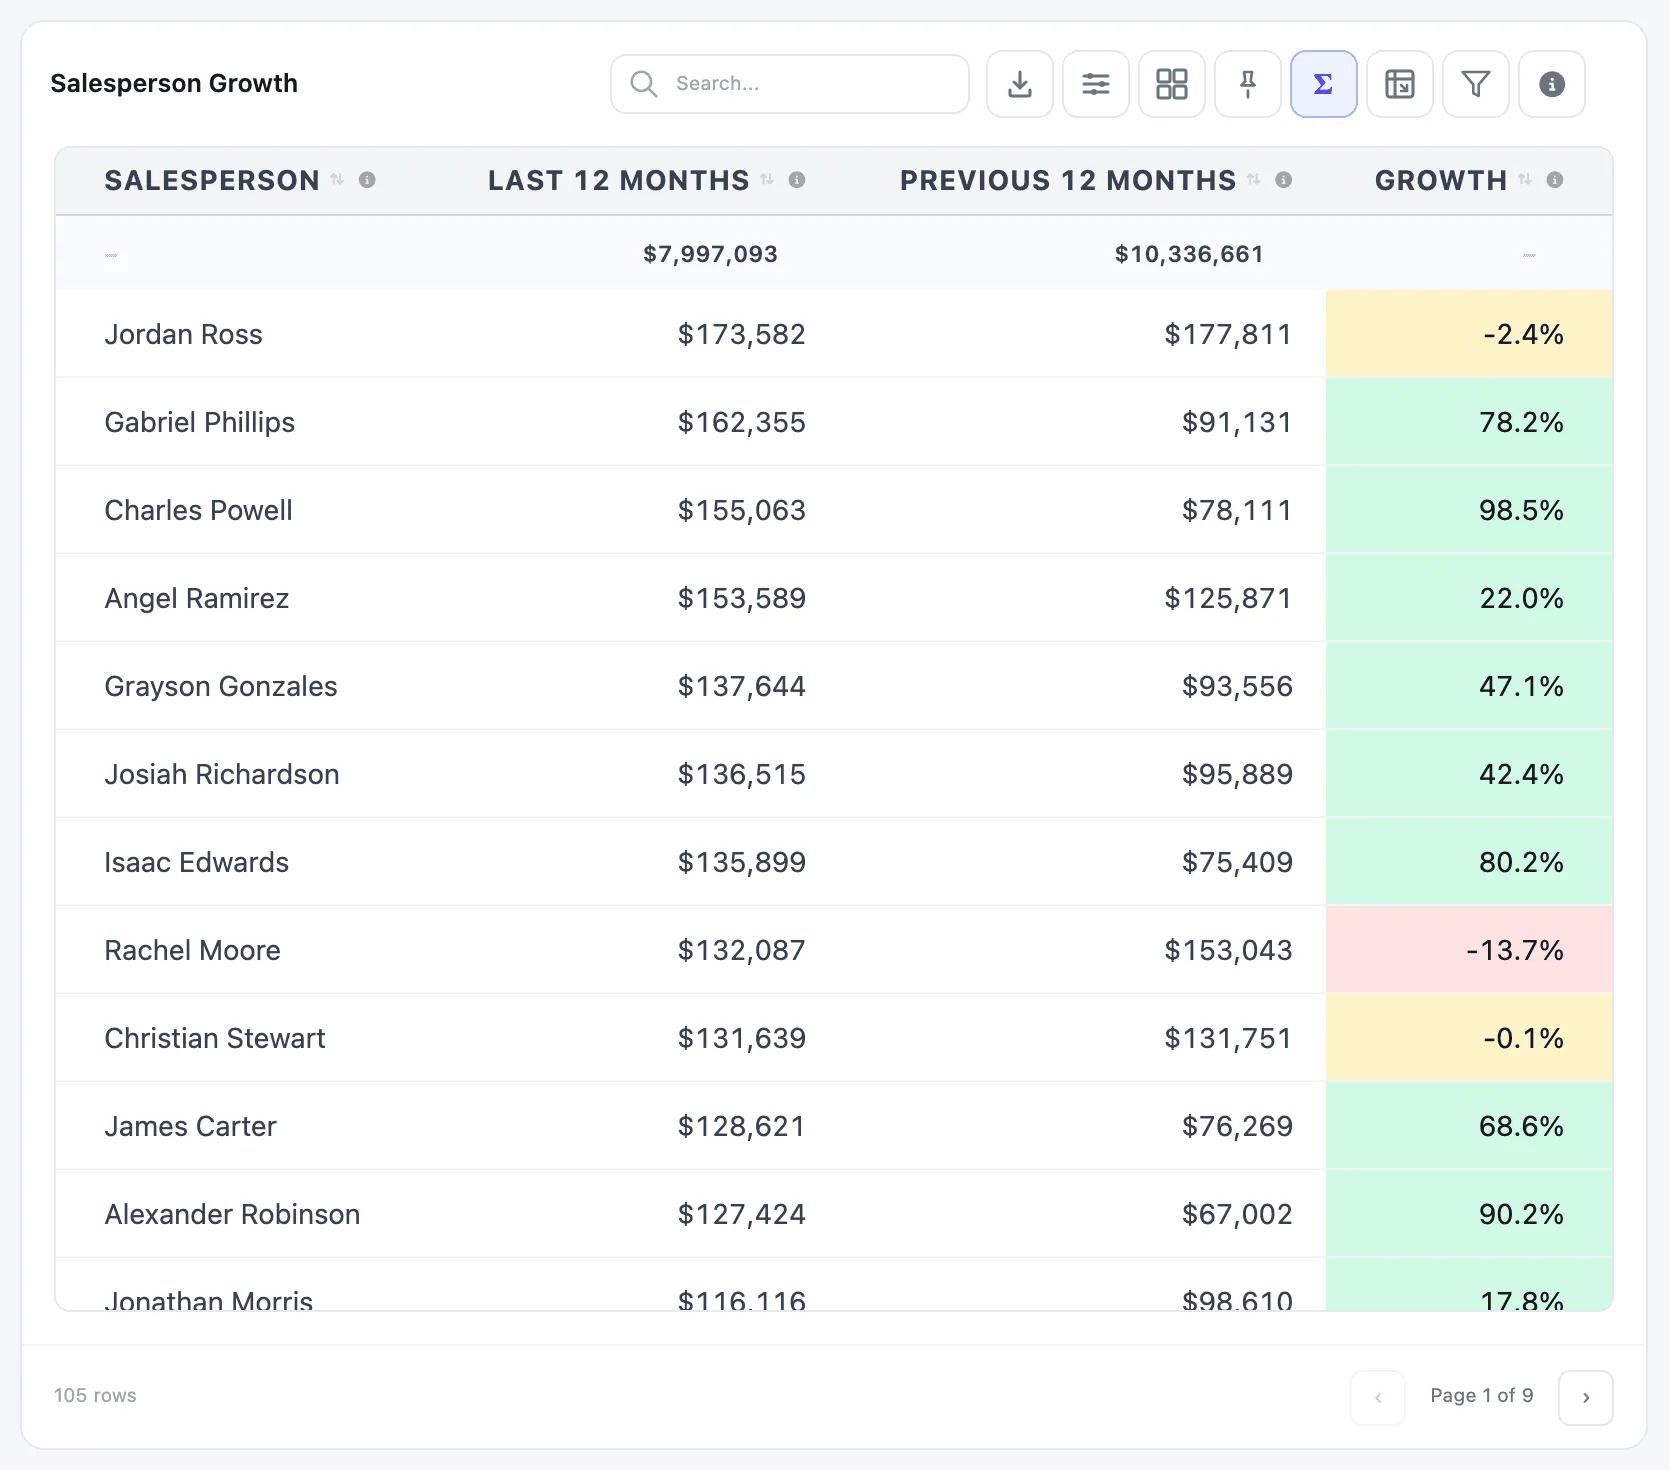Click the Page 1 of 9 indicator
Viewport: 1670px width, 1470px height.
tap(1482, 1395)
